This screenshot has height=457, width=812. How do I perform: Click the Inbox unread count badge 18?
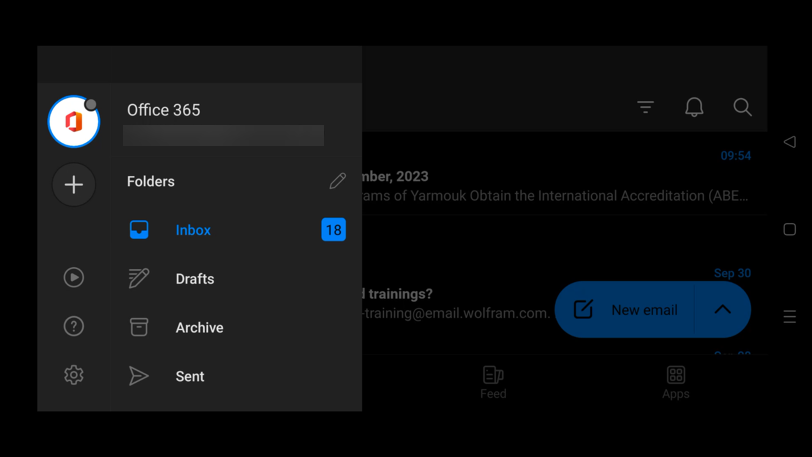(x=334, y=230)
